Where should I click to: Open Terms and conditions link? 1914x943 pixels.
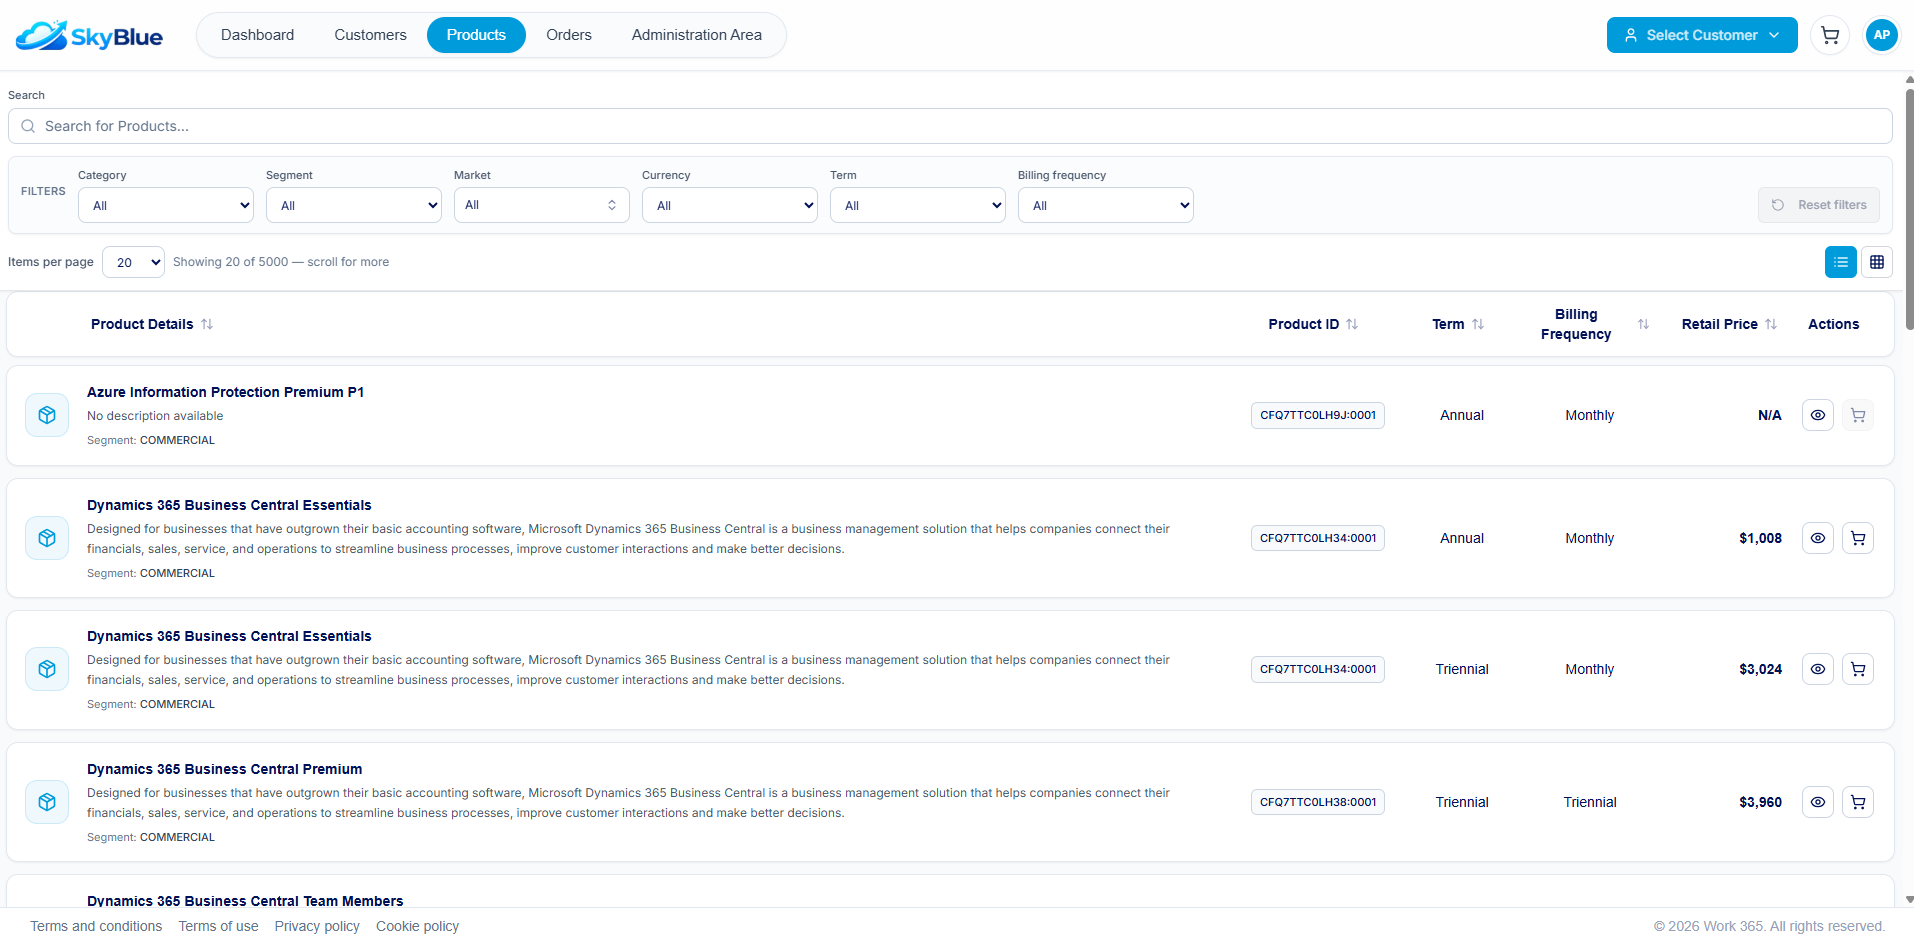(96, 926)
